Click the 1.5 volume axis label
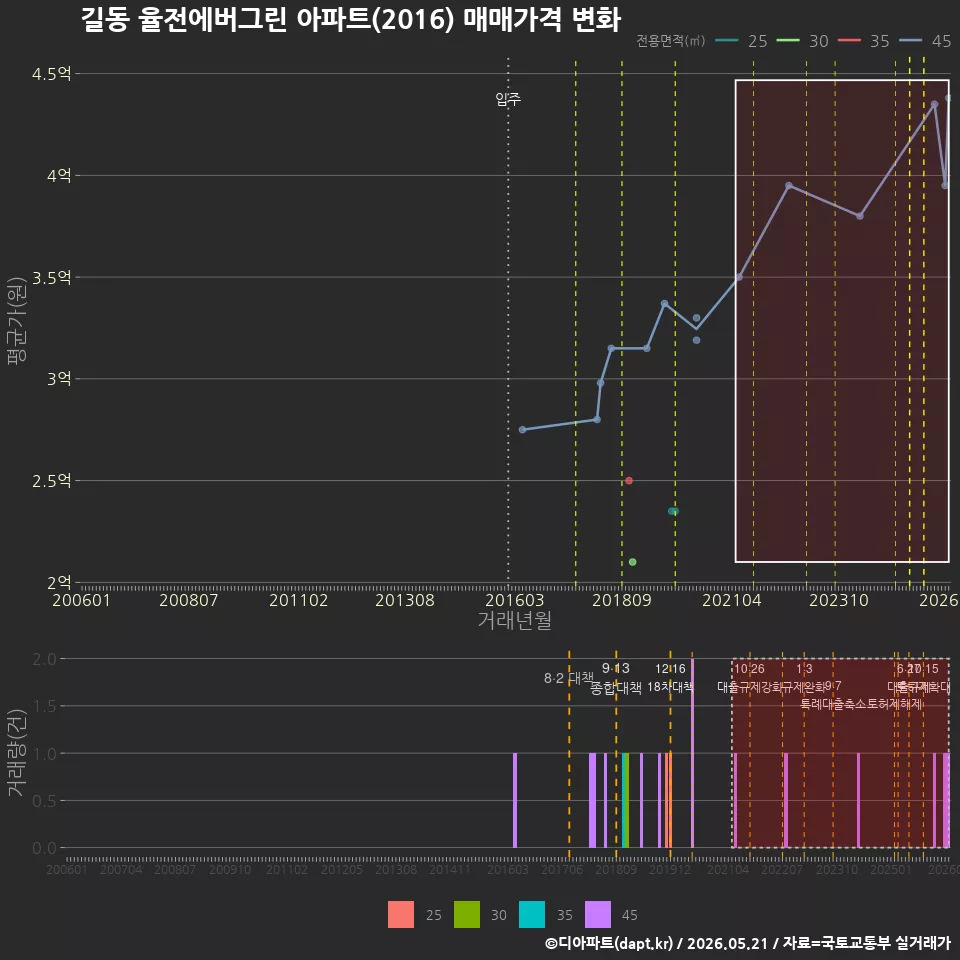This screenshot has height=960, width=960. (x=44, y=707)
